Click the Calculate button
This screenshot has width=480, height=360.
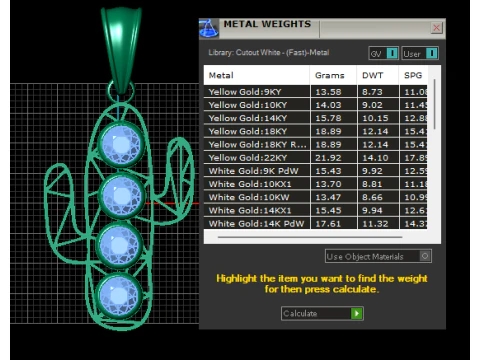pos(322,313)
